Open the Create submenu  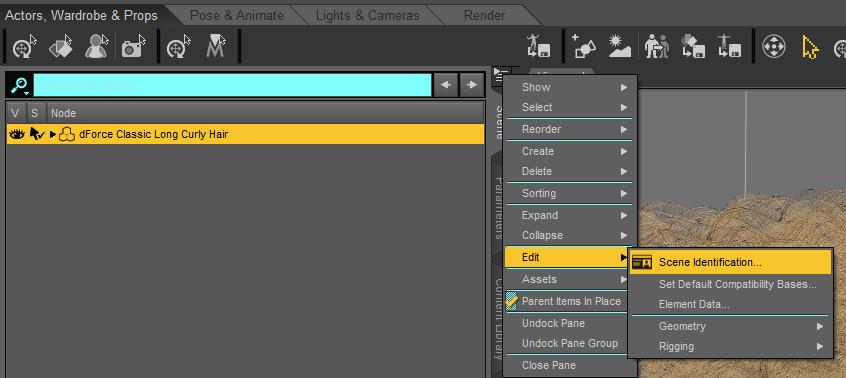569,152
